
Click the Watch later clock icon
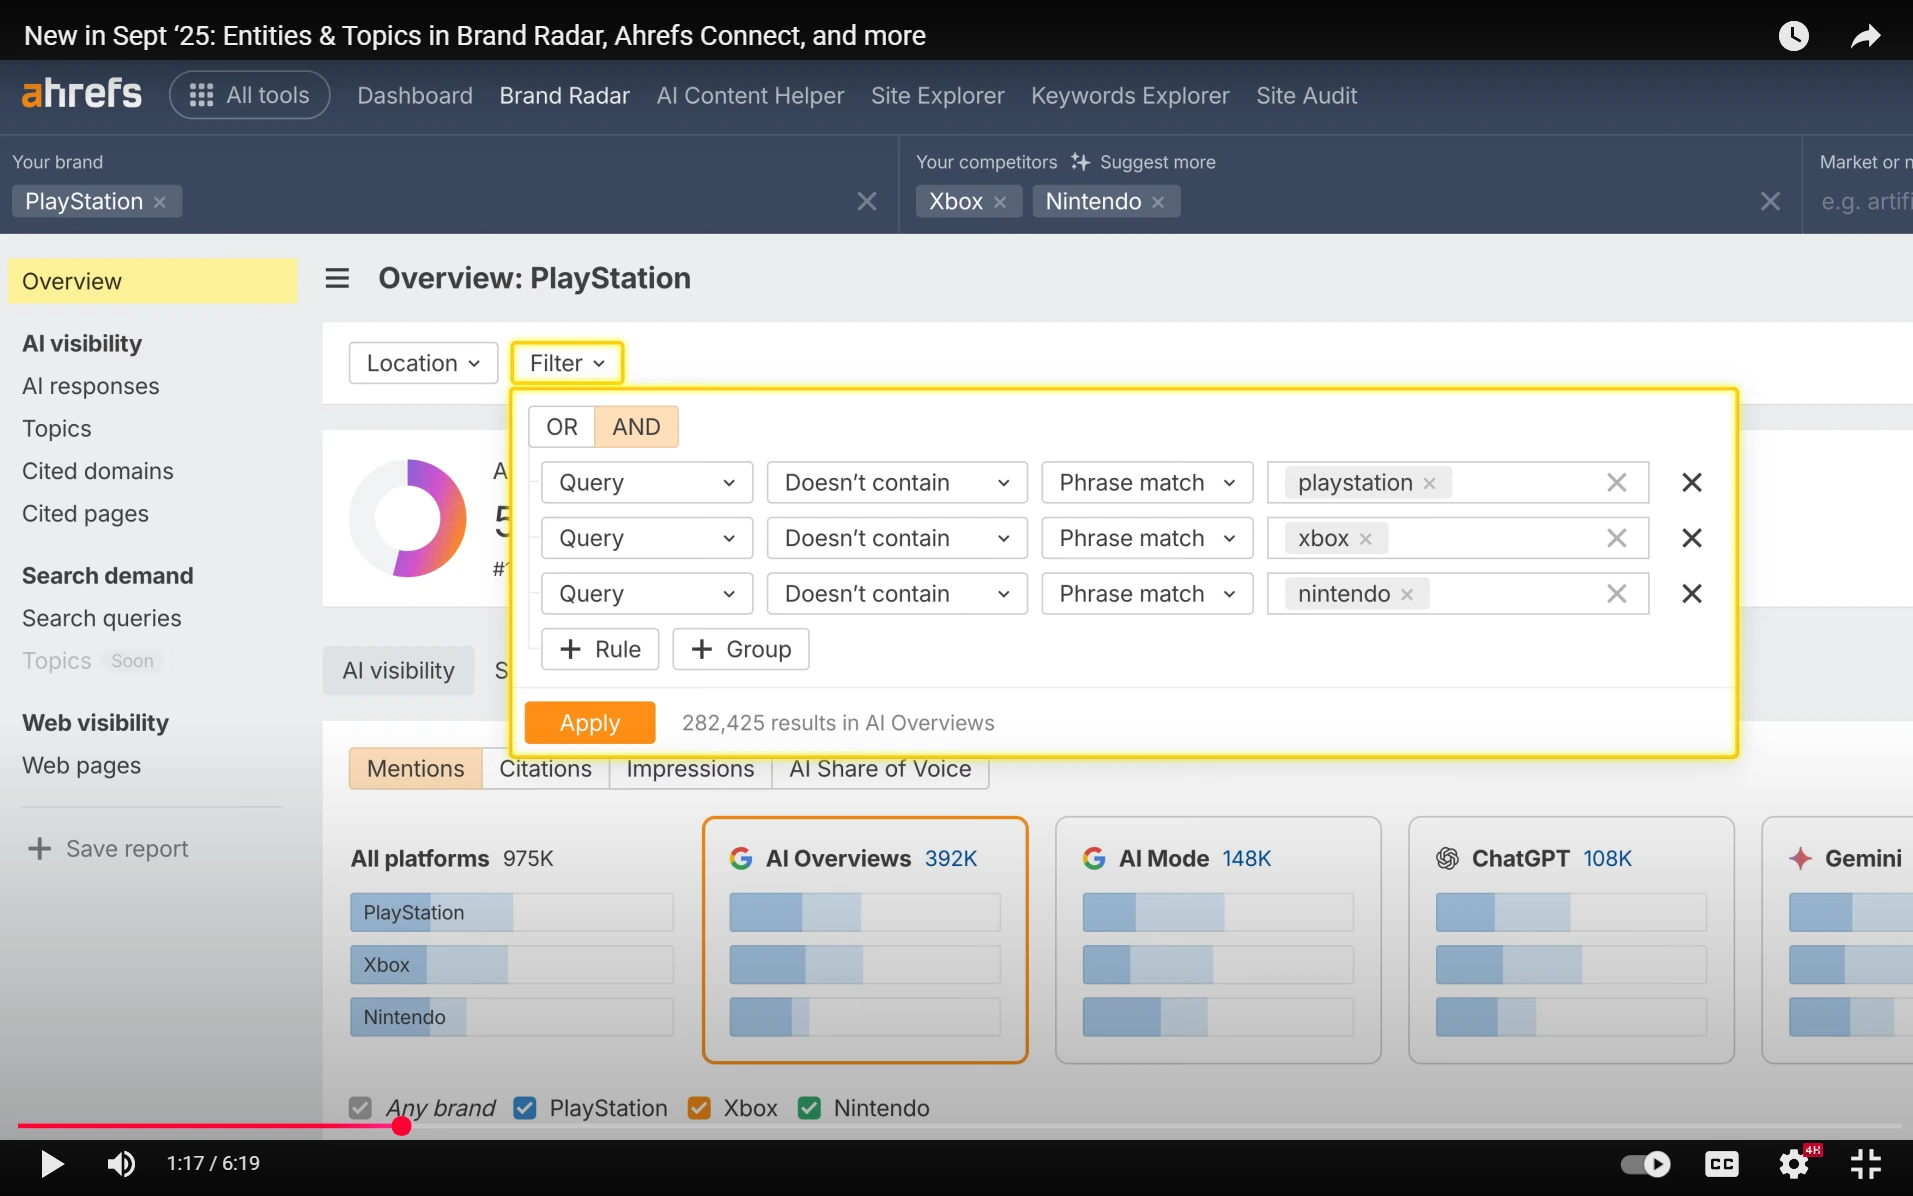(x=1793, y=37)
